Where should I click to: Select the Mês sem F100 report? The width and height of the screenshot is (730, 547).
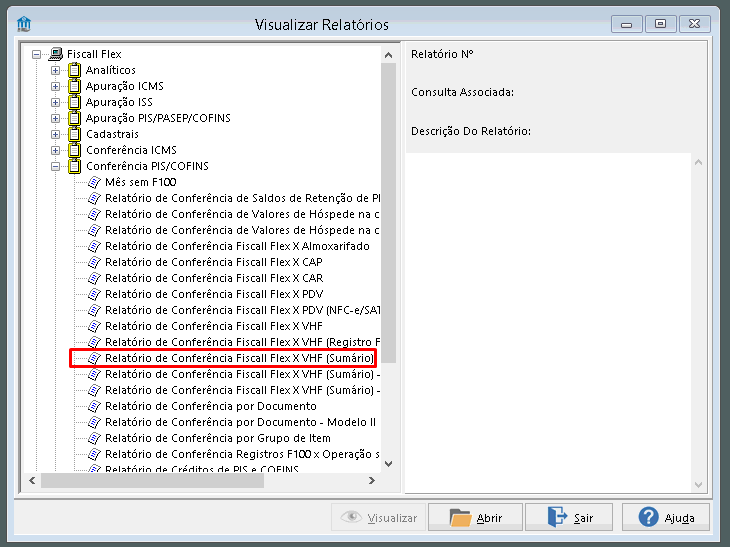(141, 182)
